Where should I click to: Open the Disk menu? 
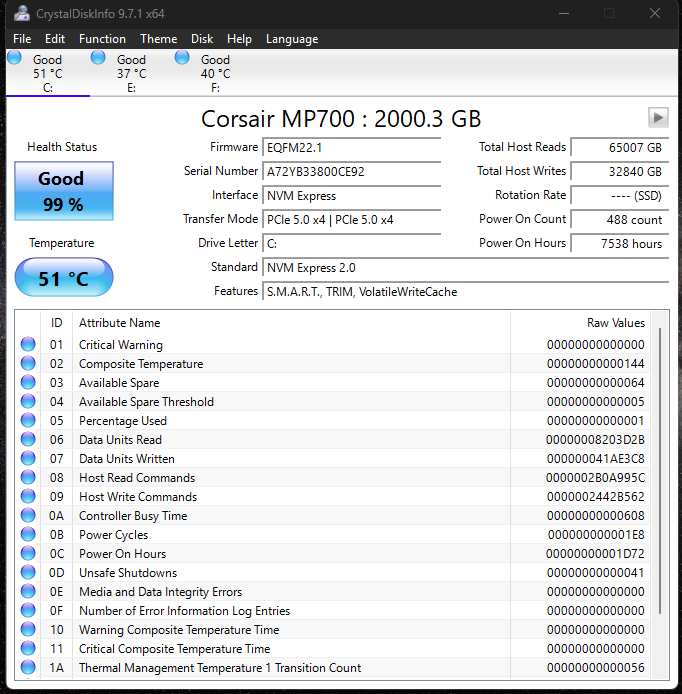(x=202, y=39)
